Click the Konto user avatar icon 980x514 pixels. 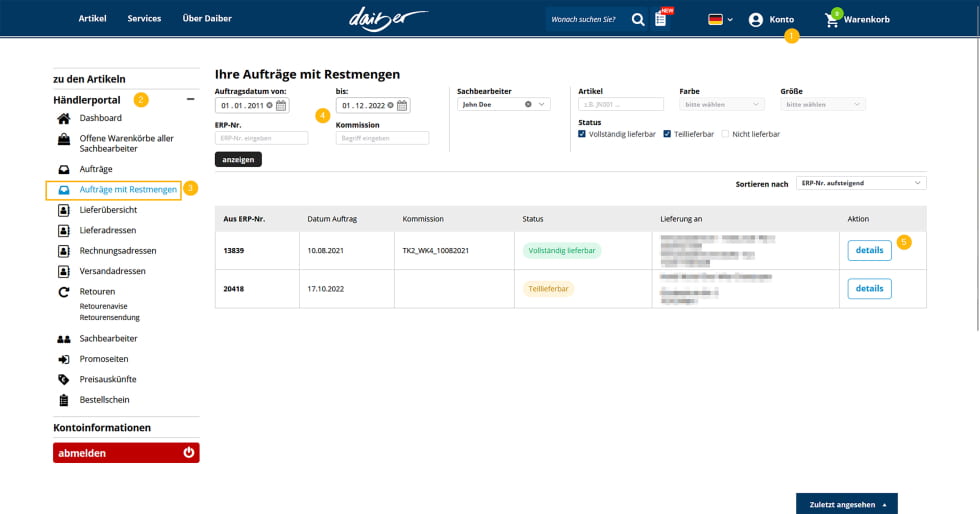[756, 20]
